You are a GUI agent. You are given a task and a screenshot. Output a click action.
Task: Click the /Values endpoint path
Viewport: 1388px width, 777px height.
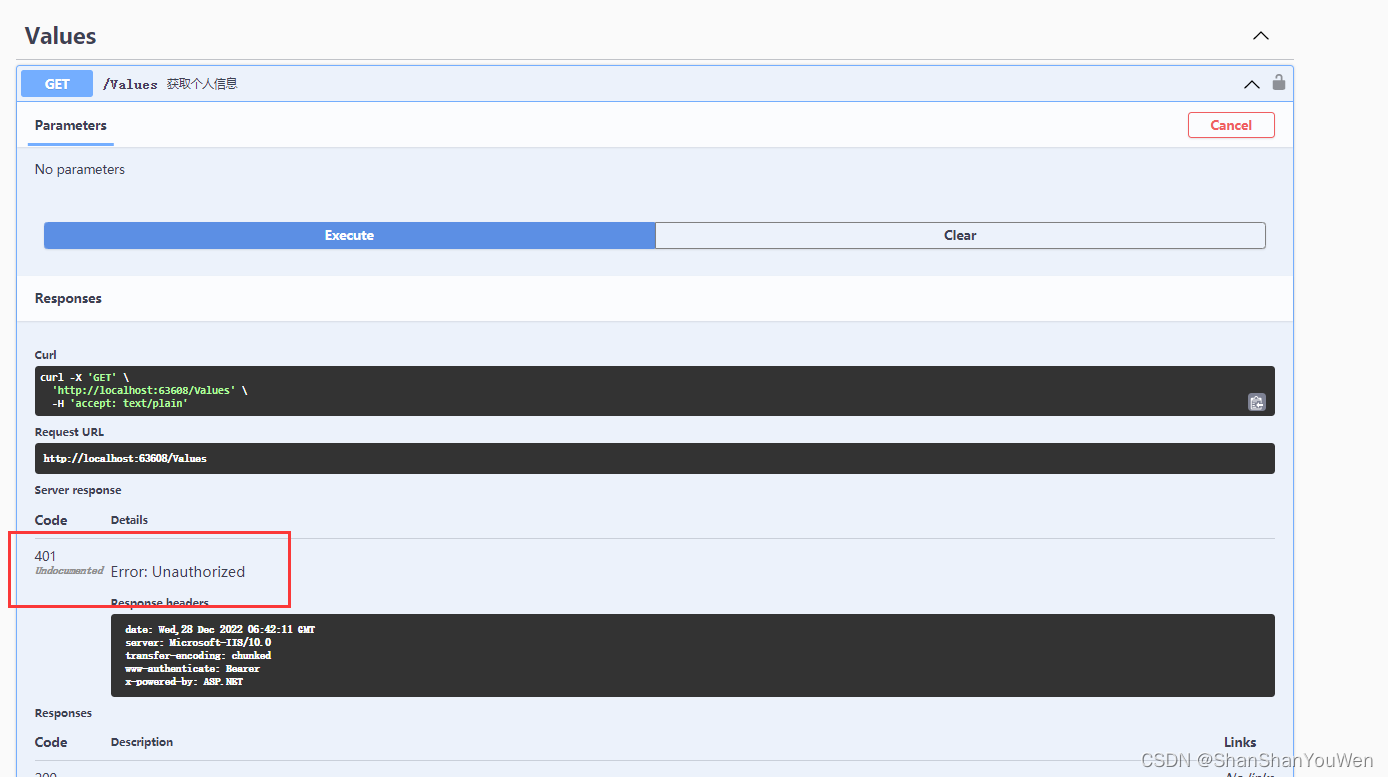coord(130,84)
